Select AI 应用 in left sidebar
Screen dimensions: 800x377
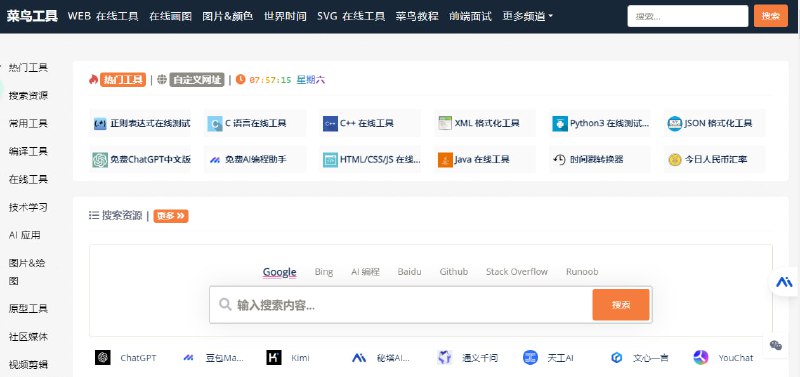[x=24, y=235]
